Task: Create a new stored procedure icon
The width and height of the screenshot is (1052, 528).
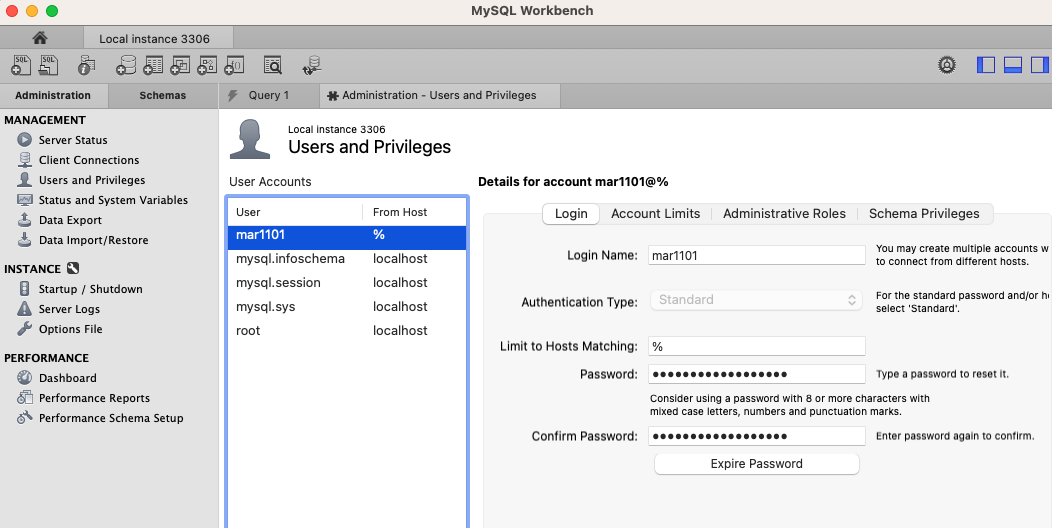Action: (207, 65)
